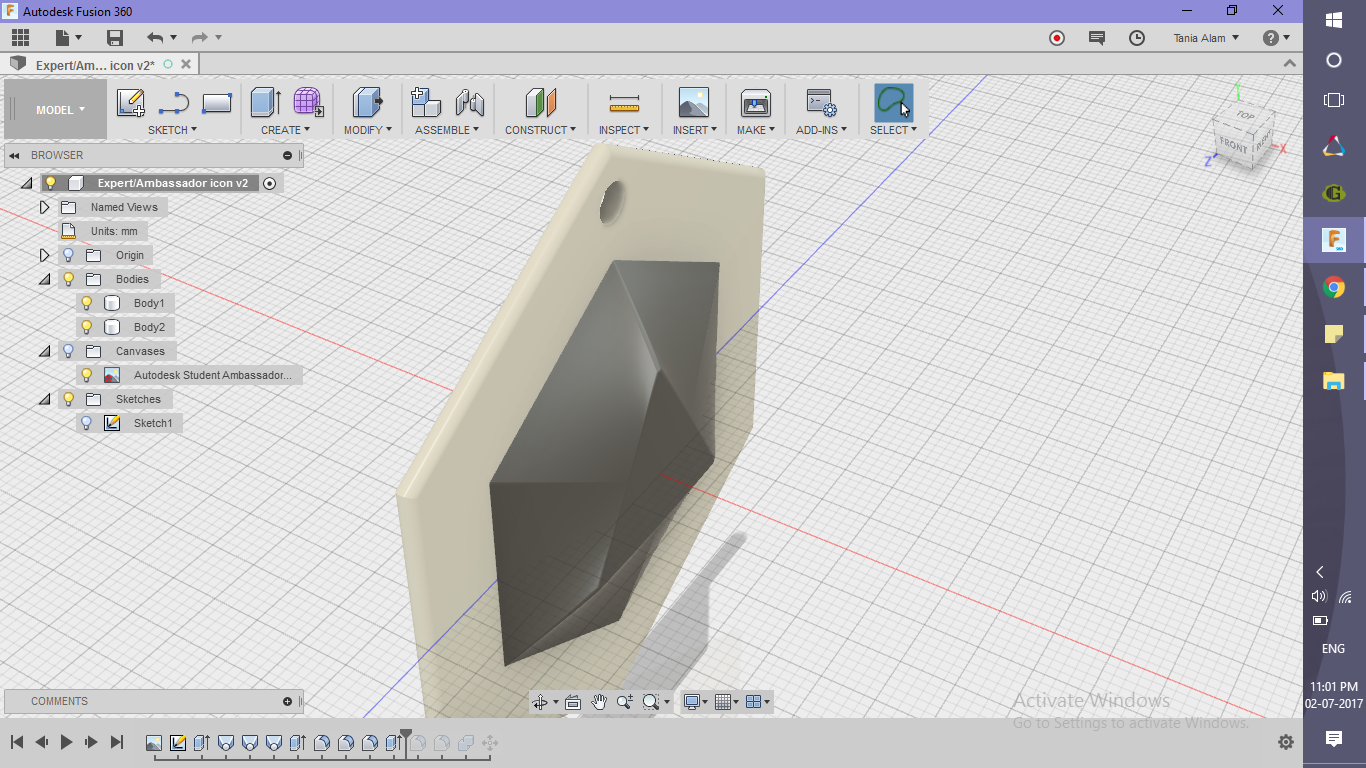Open the ASSEMBLE menu
1366x768 pixels.
[x=447, y=130]
